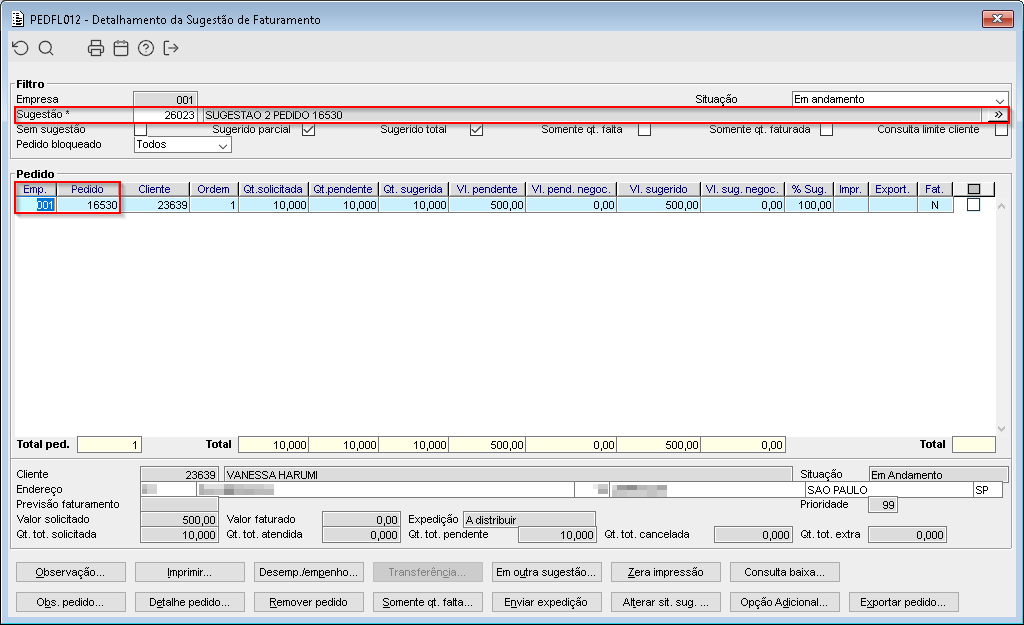Open the magnifier search toolbar icon
The image size is (1024, 625).
coord(46,48)
